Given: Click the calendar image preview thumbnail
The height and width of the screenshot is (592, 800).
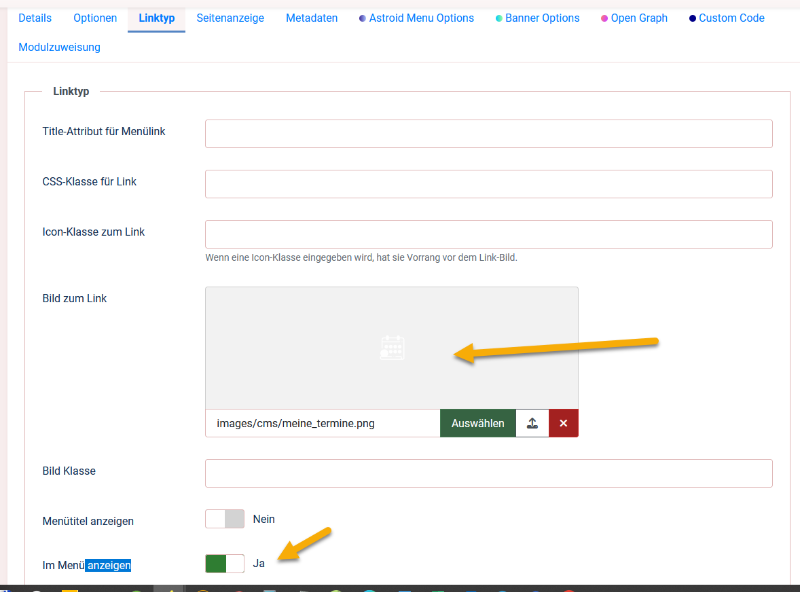Looking at the screenshot, I should click(392, 348).
